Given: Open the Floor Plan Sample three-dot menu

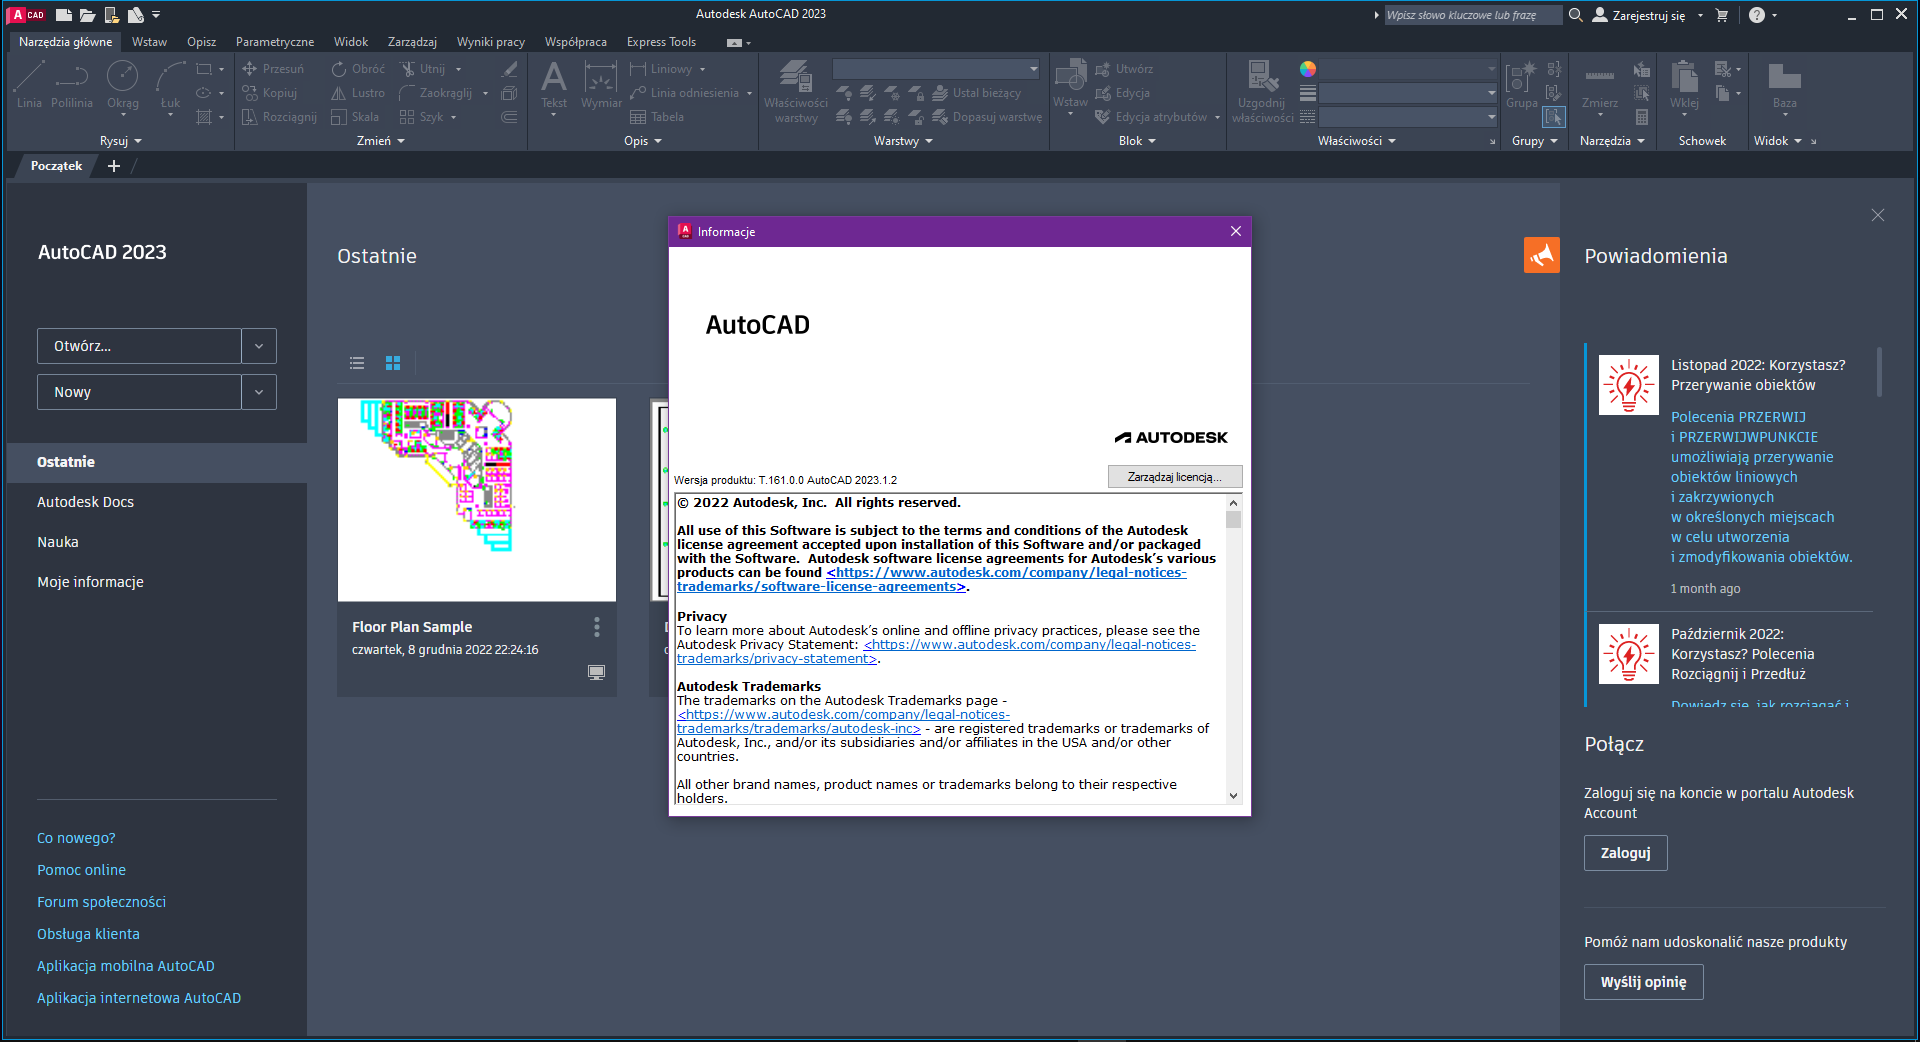Looking at the screenshot, I should (x=597, y=627).
